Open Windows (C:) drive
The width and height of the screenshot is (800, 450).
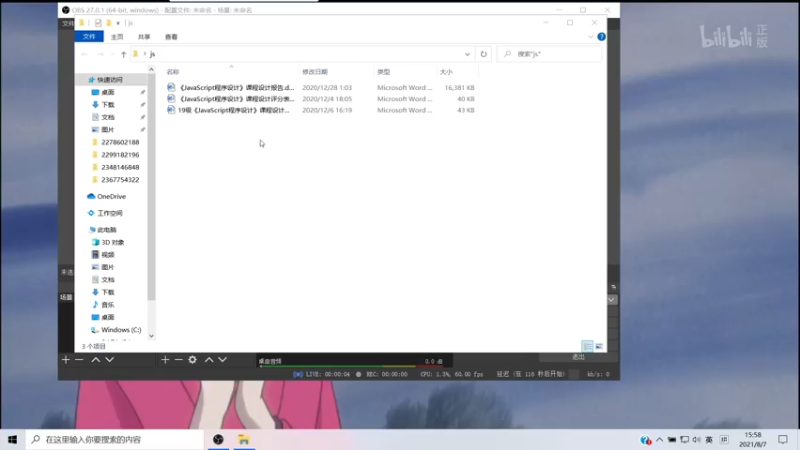click(121, 330)
